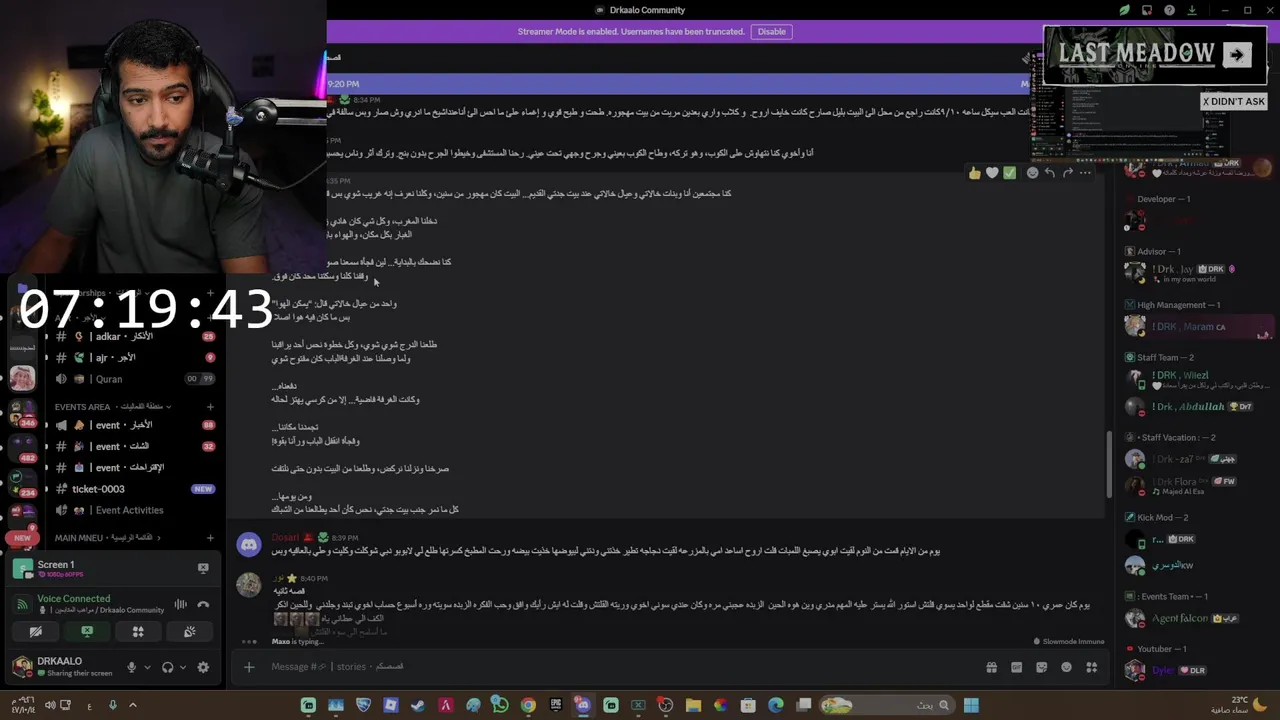Dismiss the promotion with X DIDN'T ASK
This screenshot has height=720, width=1280.
click(1233, 101)
